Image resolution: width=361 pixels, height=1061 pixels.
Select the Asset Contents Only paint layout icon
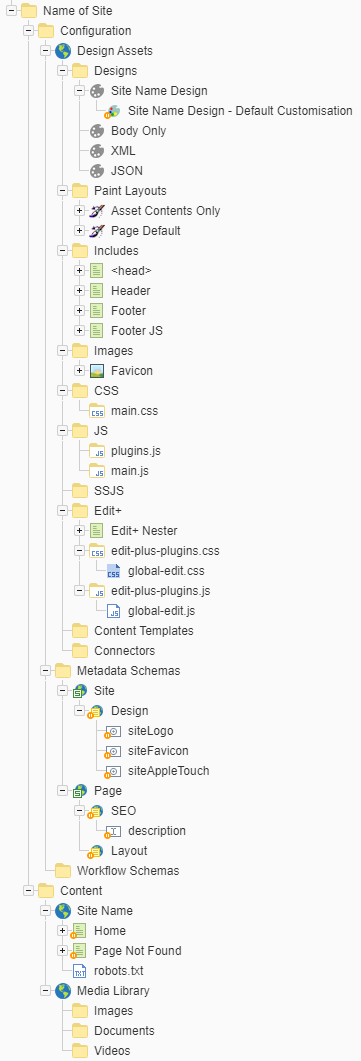(97, 210)
